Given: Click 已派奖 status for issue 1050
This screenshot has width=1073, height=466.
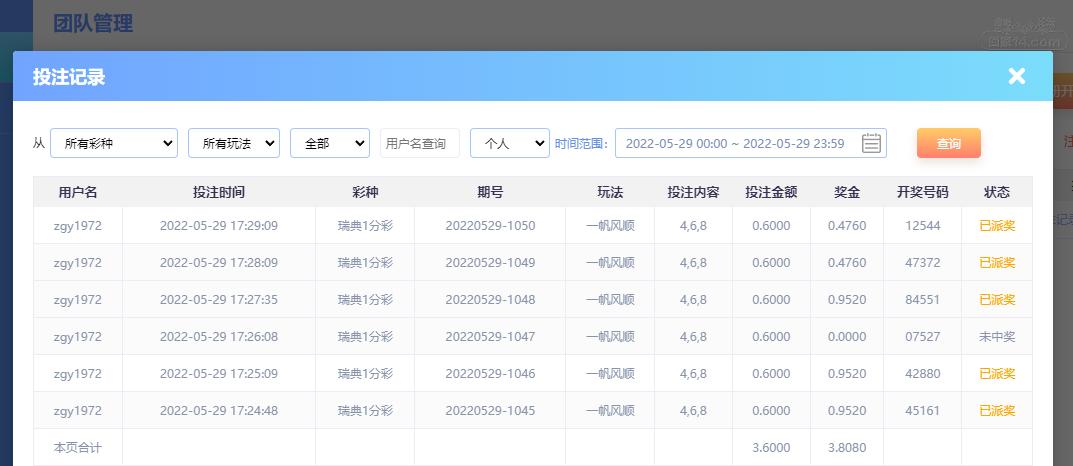Looking at the screenshot, I should coord(997,226).
